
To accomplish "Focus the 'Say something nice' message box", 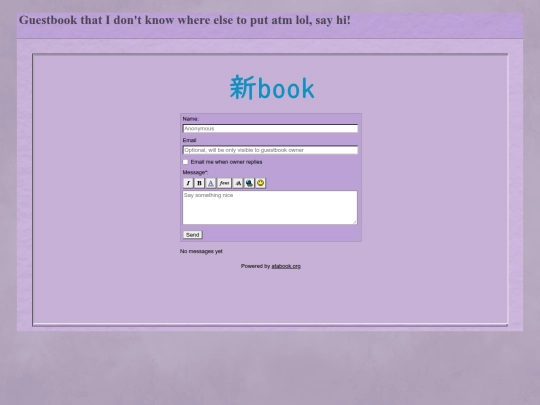I will 270,208.
